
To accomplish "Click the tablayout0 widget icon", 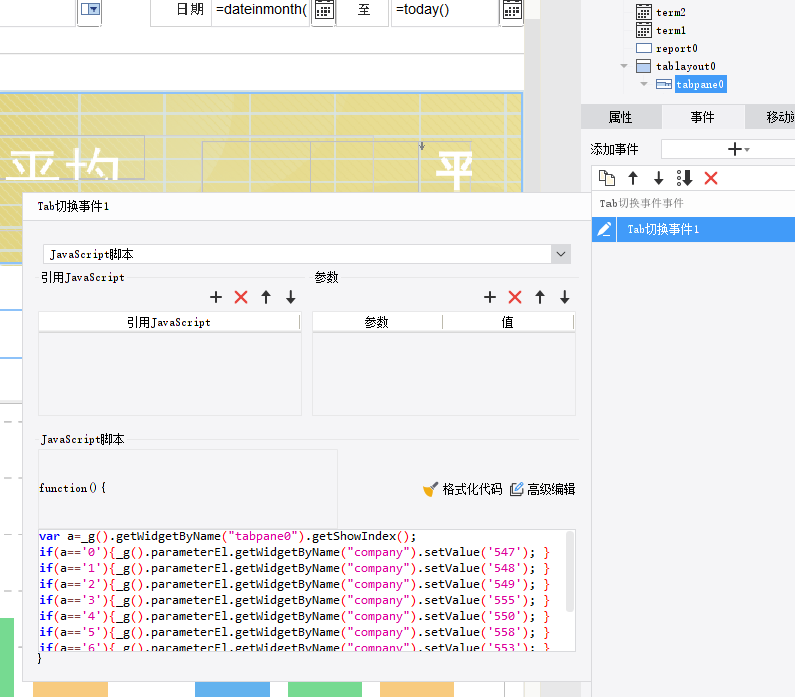I will [x=643, y=66].
